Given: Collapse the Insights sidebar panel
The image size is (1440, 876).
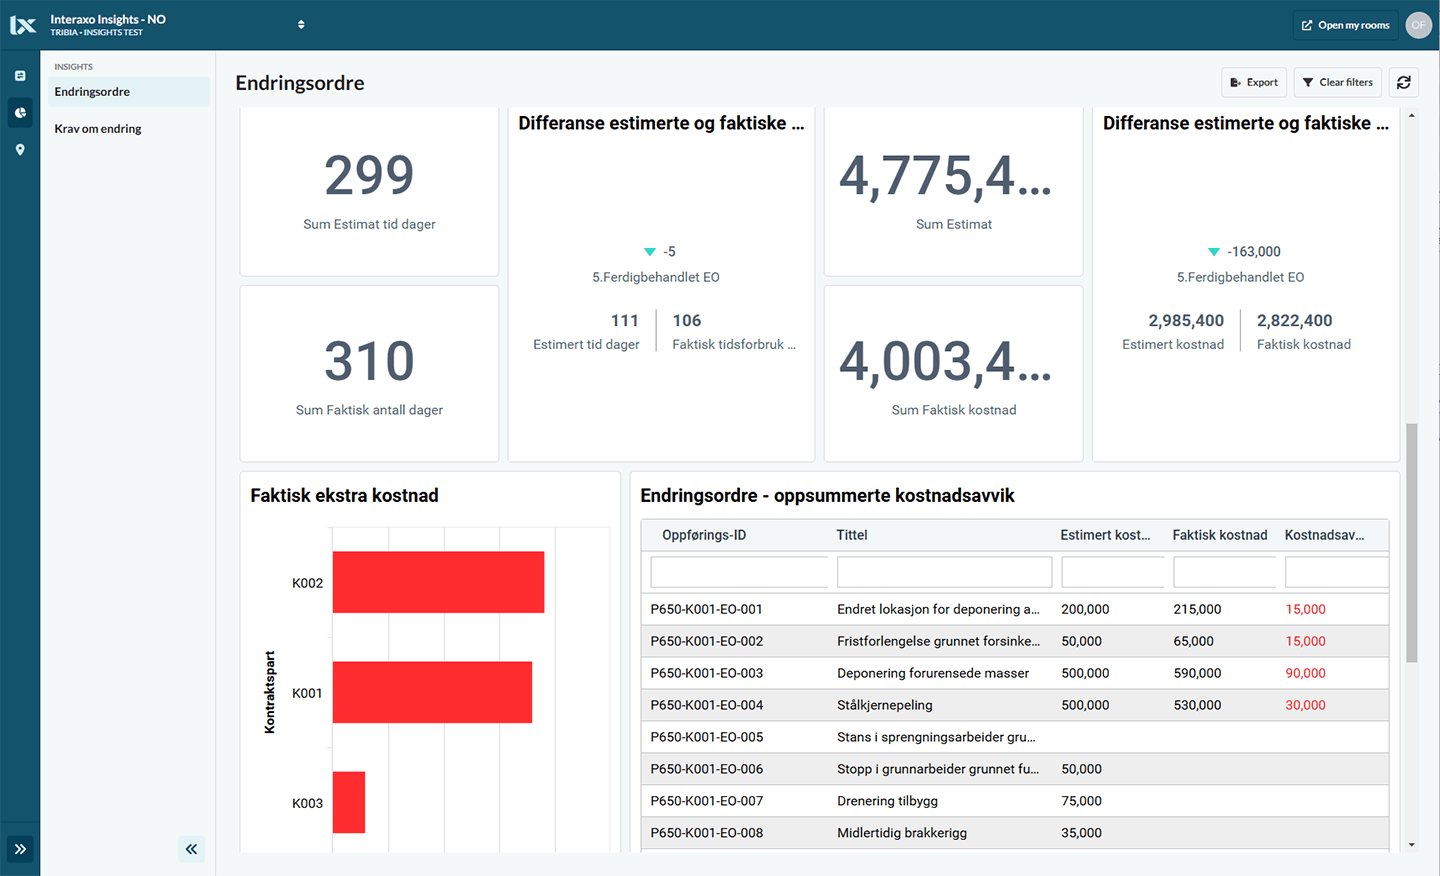Looking at the screenshot, I should click(x=191, y=849).
